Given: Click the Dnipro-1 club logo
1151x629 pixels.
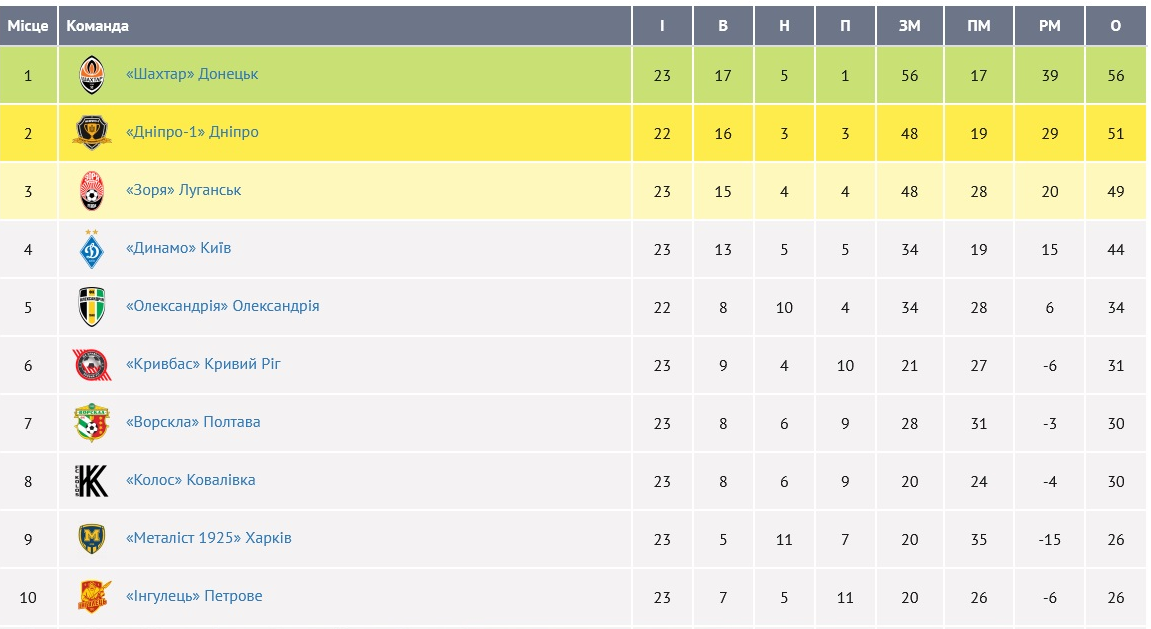Looking at the screenshot, I should tap(92, 133).
